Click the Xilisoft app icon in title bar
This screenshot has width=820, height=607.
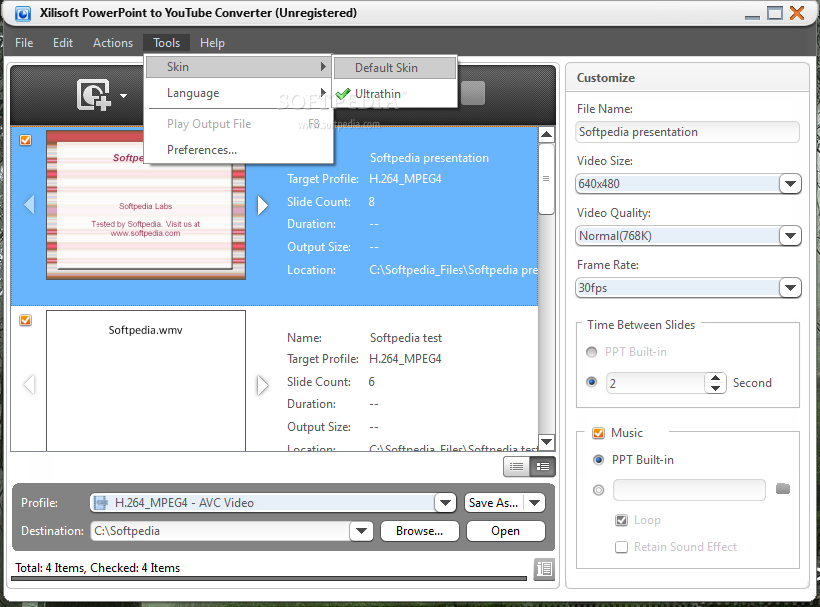click(x=22, y=13)
